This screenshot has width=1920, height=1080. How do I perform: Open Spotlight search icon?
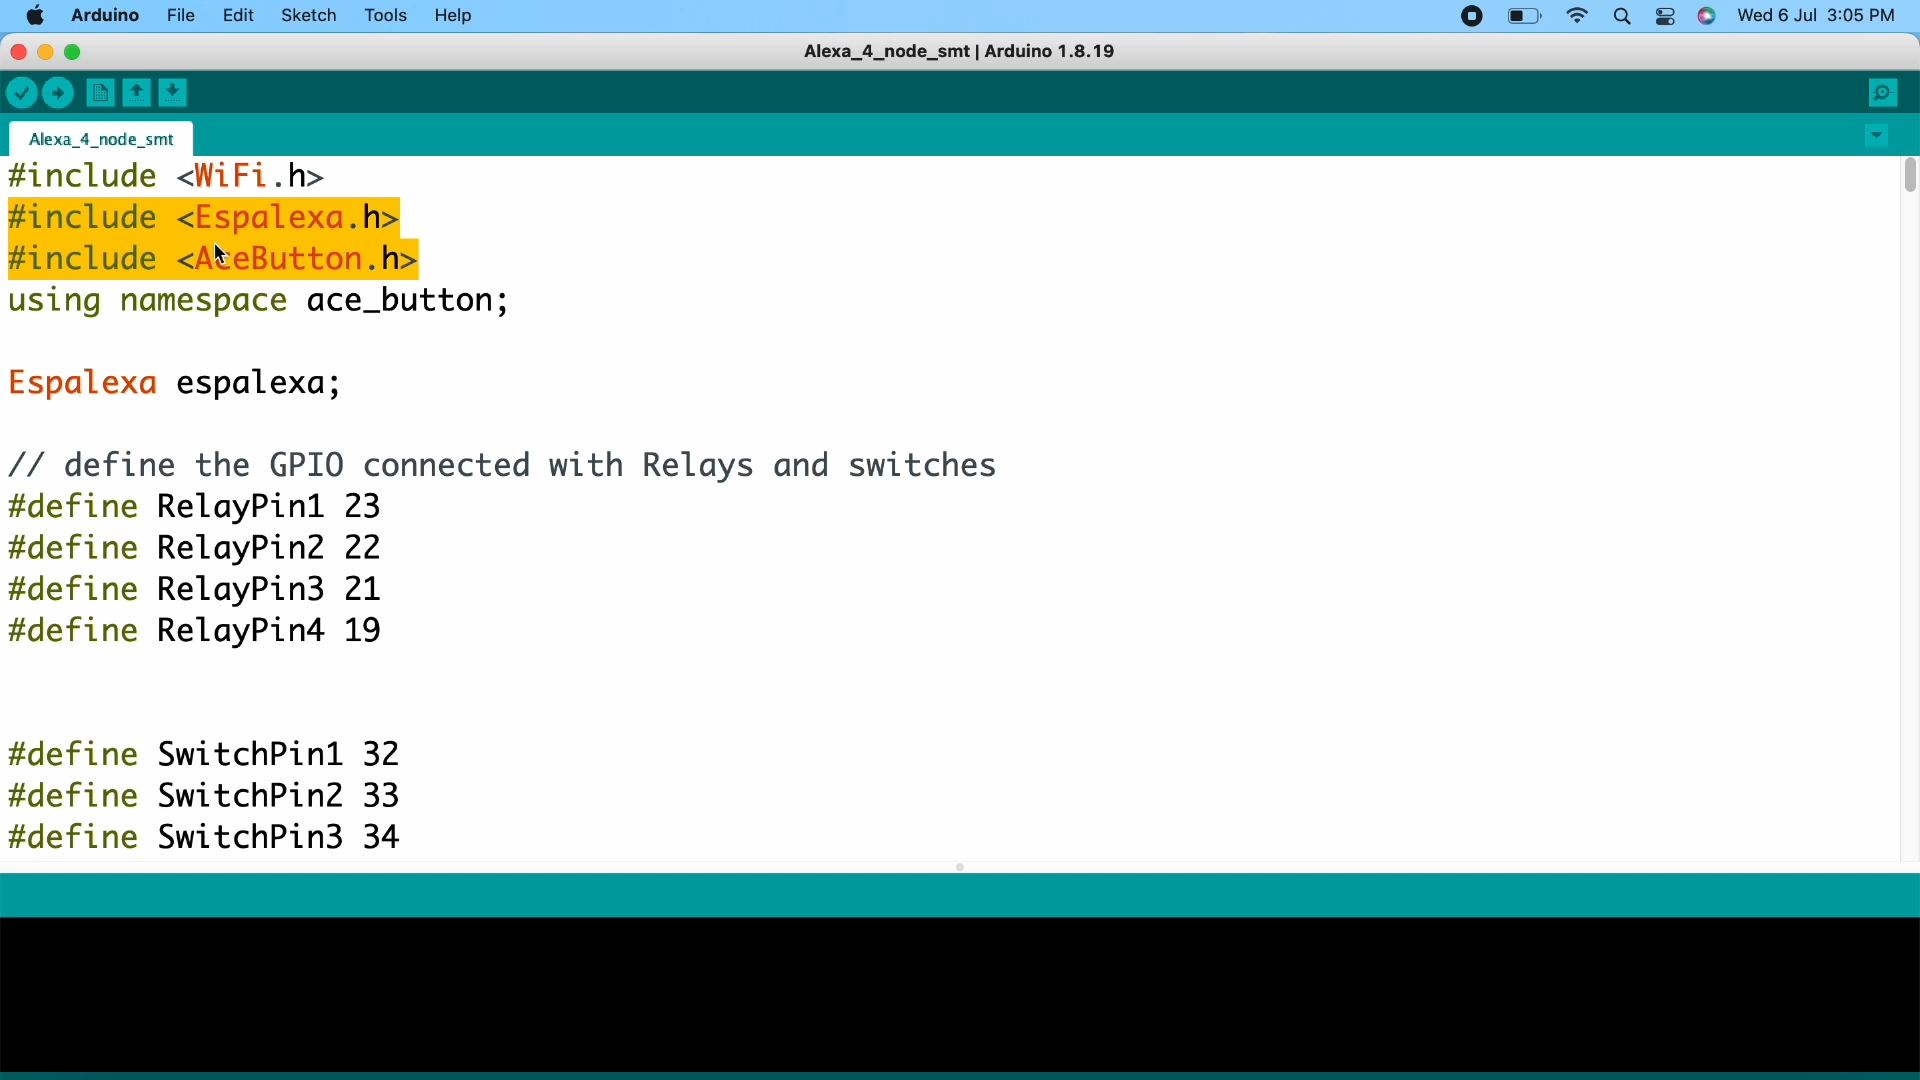pos(1624,17)
